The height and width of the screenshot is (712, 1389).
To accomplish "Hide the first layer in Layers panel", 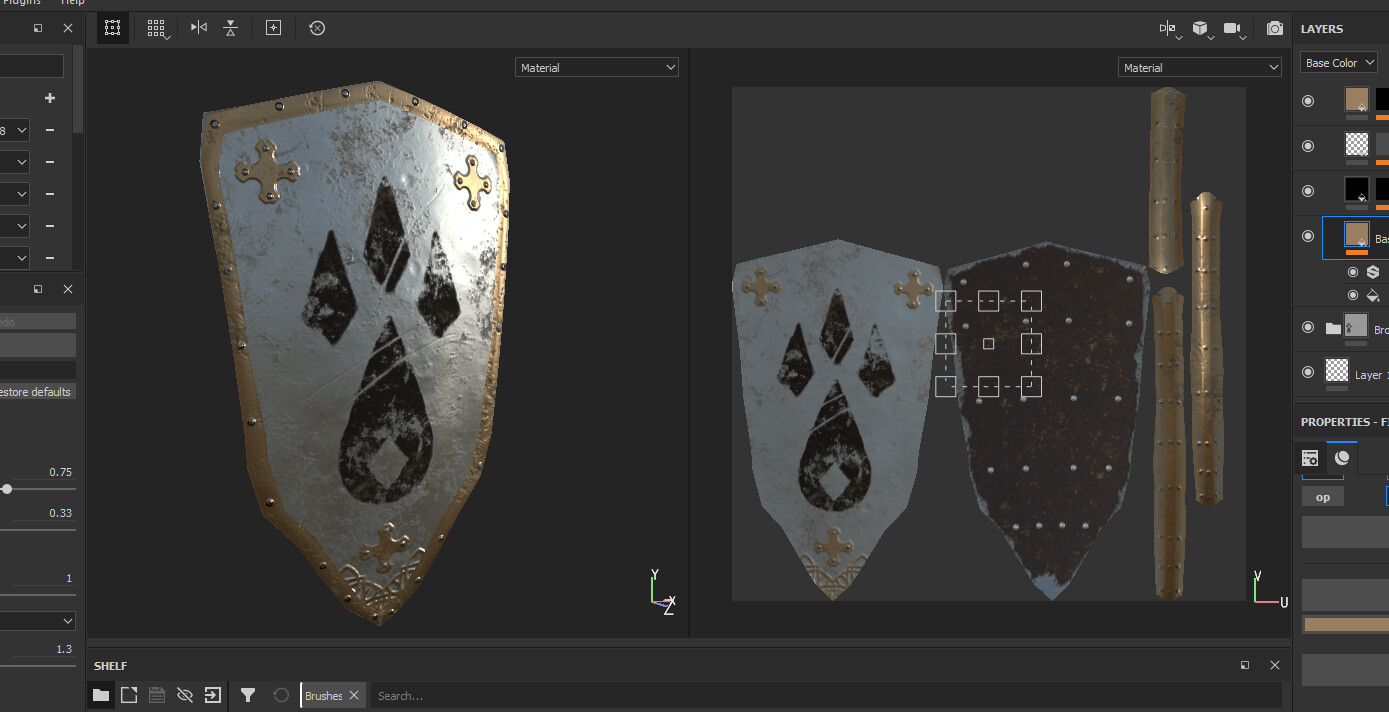I will point(1308,101).
